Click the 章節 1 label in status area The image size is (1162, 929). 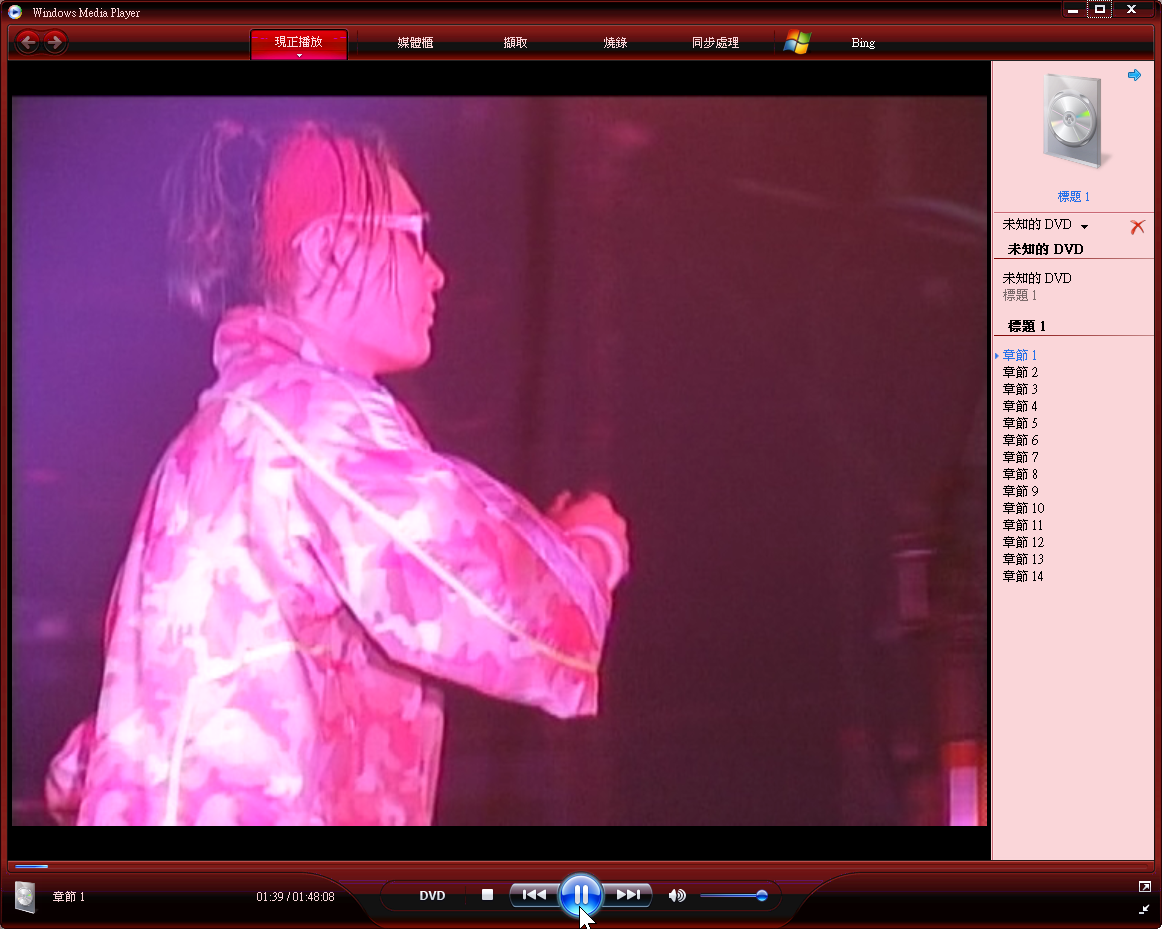click(x=69, y=896)
